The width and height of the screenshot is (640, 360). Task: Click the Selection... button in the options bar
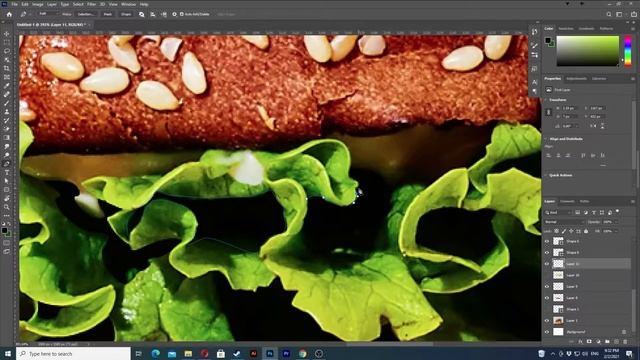tap(86, 14)
